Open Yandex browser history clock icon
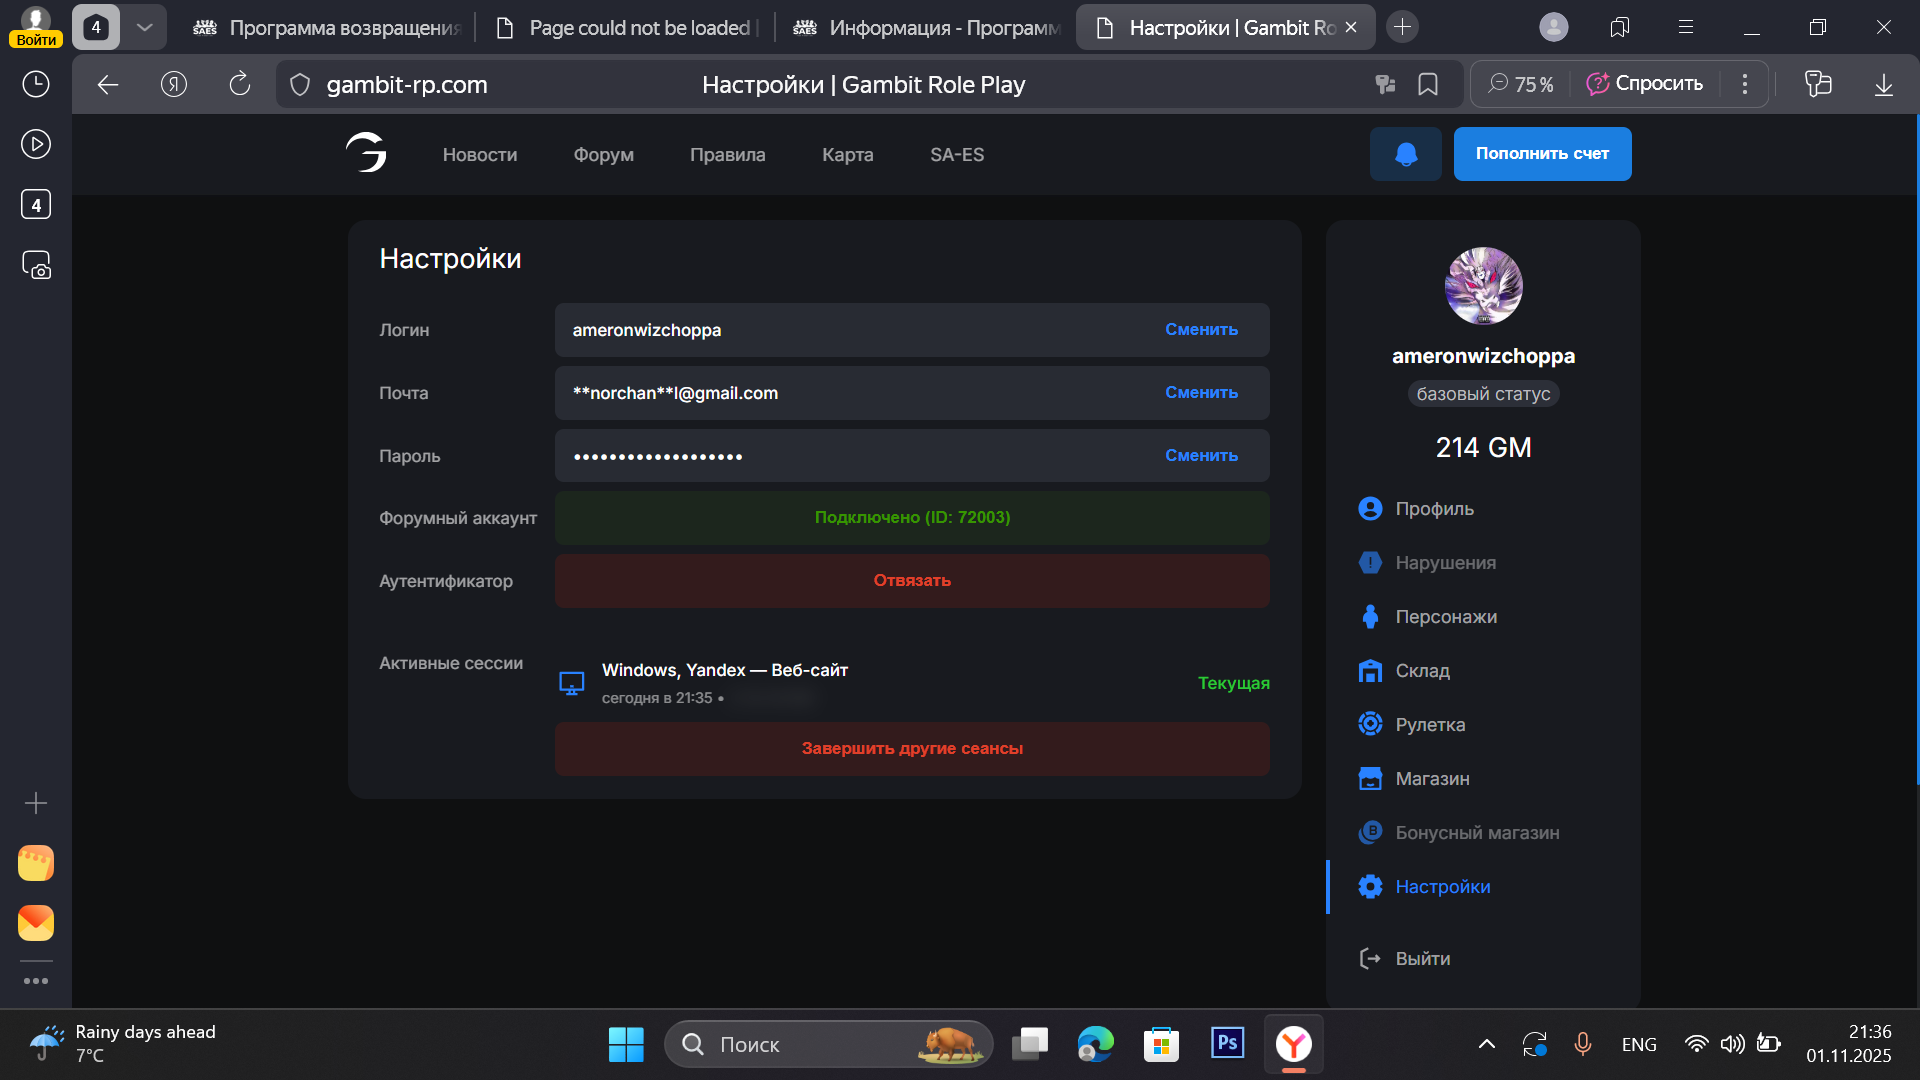 (x=36, y=84)
